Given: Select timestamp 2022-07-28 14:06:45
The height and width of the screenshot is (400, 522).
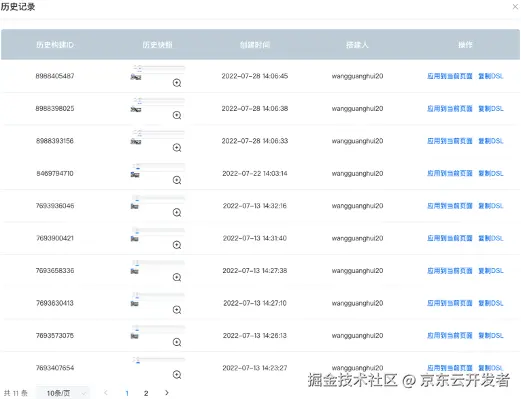Looking at the screenshot, I should pos(255,76).
